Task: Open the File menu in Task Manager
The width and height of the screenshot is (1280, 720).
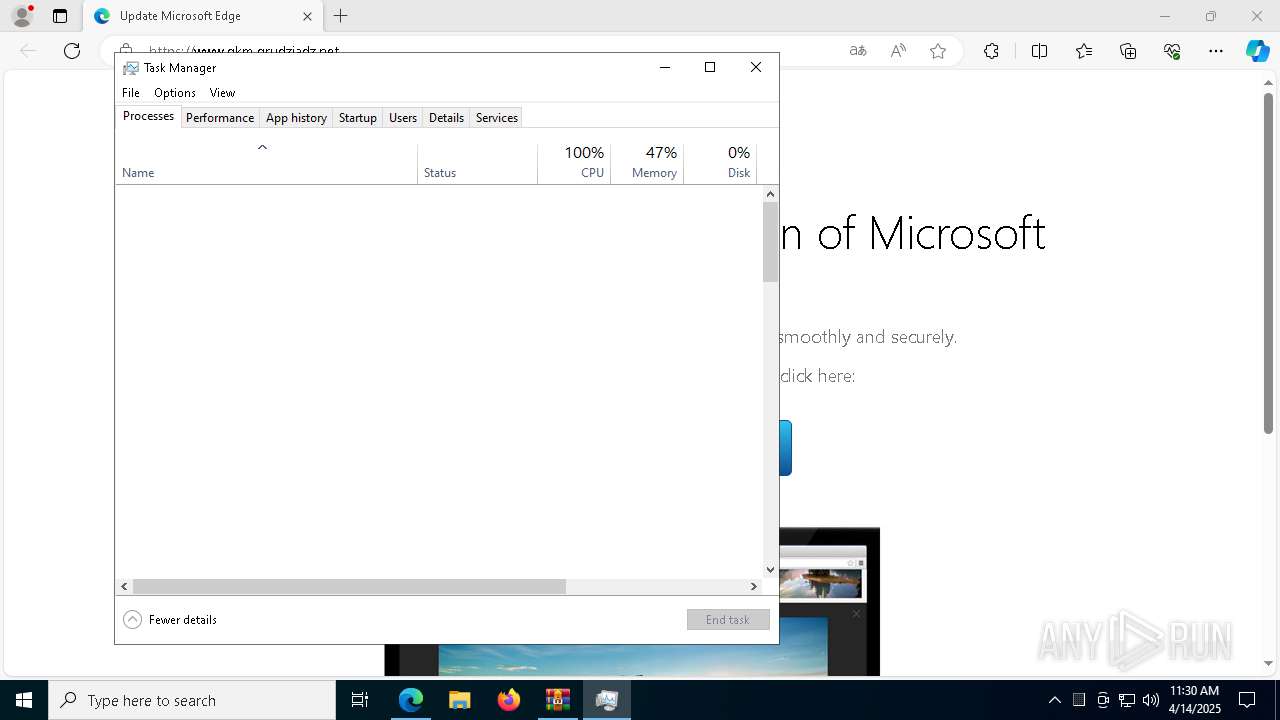Action: pos(131,92)
